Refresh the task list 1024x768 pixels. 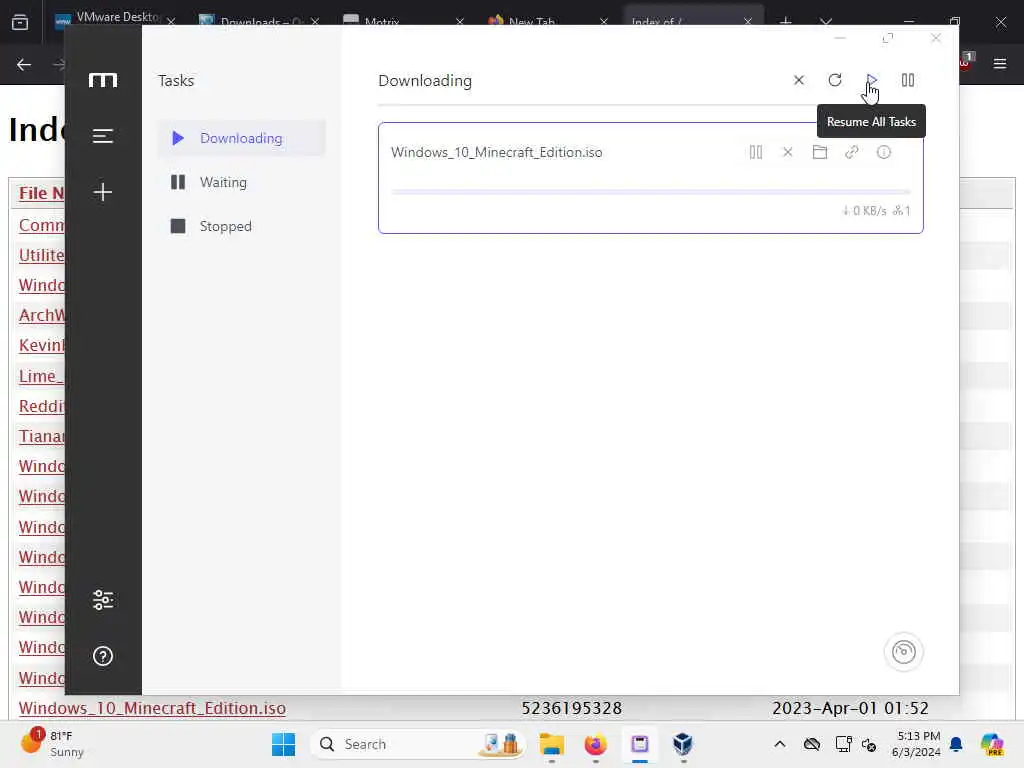(835, 80)
